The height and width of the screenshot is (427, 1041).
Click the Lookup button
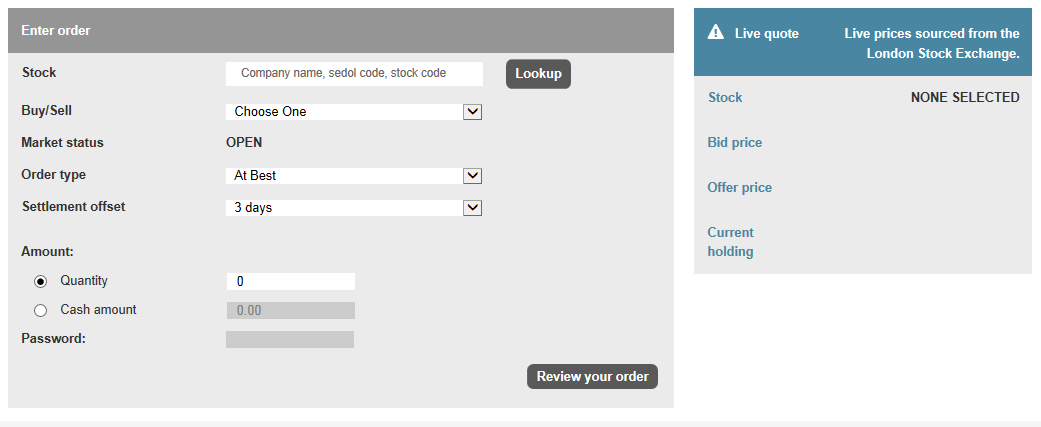(x=538, y=74)
